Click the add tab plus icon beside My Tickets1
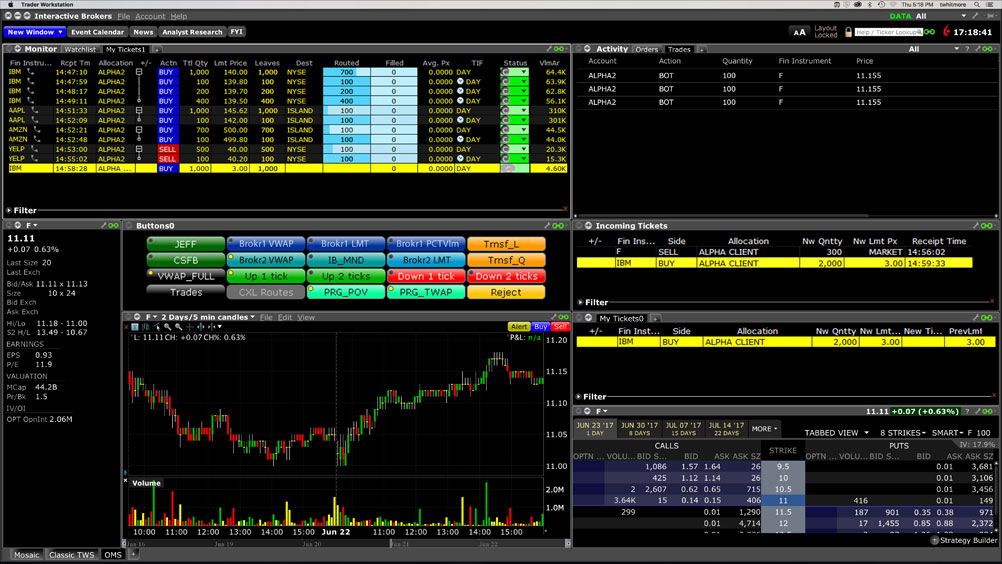This screenshot has height=564, width=1002. pyautogui.click(x=155, y=49)
